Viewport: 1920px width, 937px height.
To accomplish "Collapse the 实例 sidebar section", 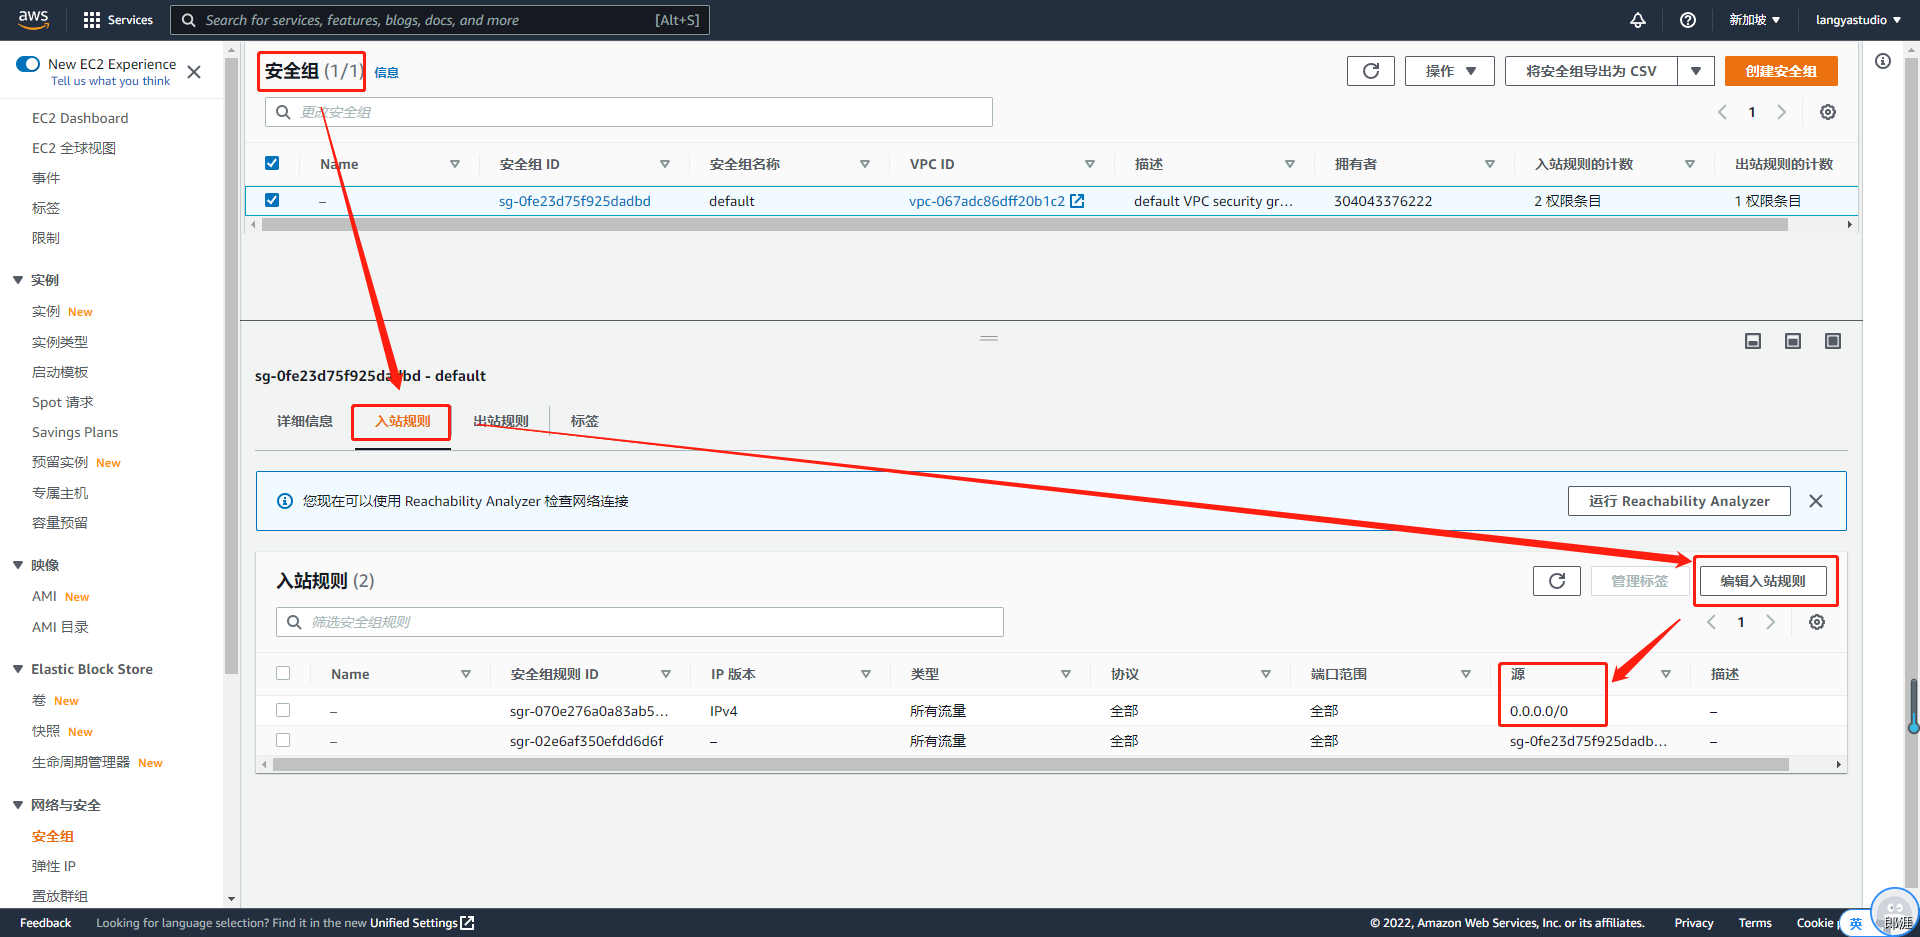I will coord(18,280).
